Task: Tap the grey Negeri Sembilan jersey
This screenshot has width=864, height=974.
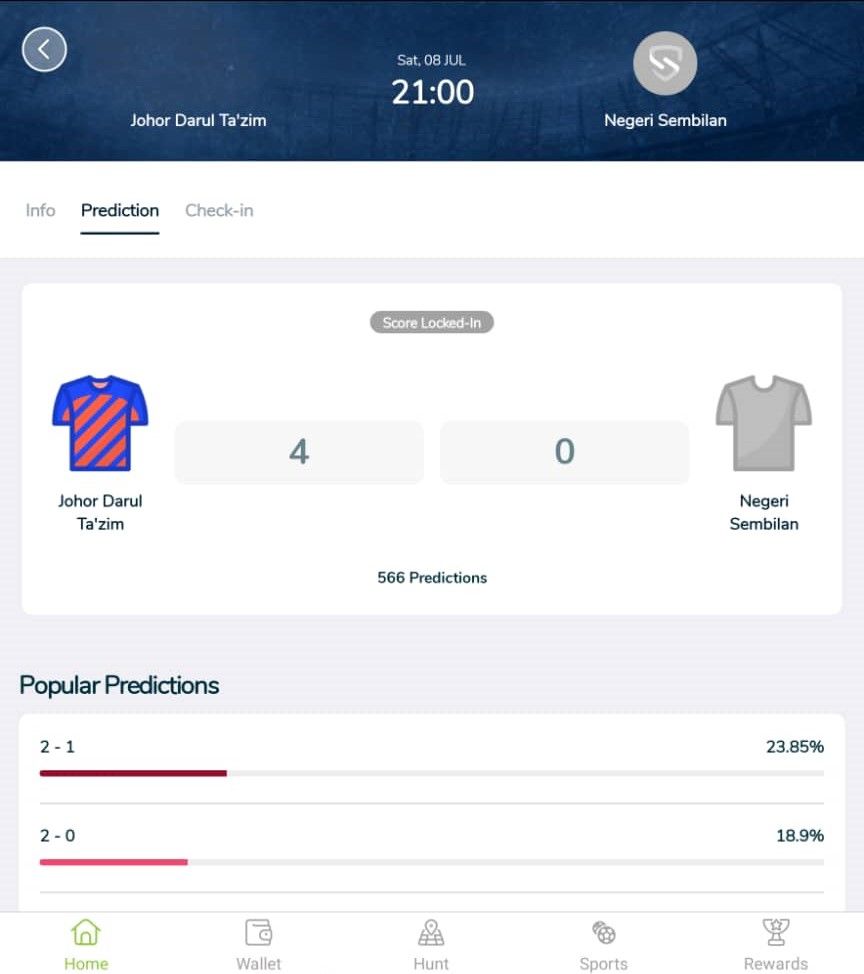Action: [x=763, y=422]
